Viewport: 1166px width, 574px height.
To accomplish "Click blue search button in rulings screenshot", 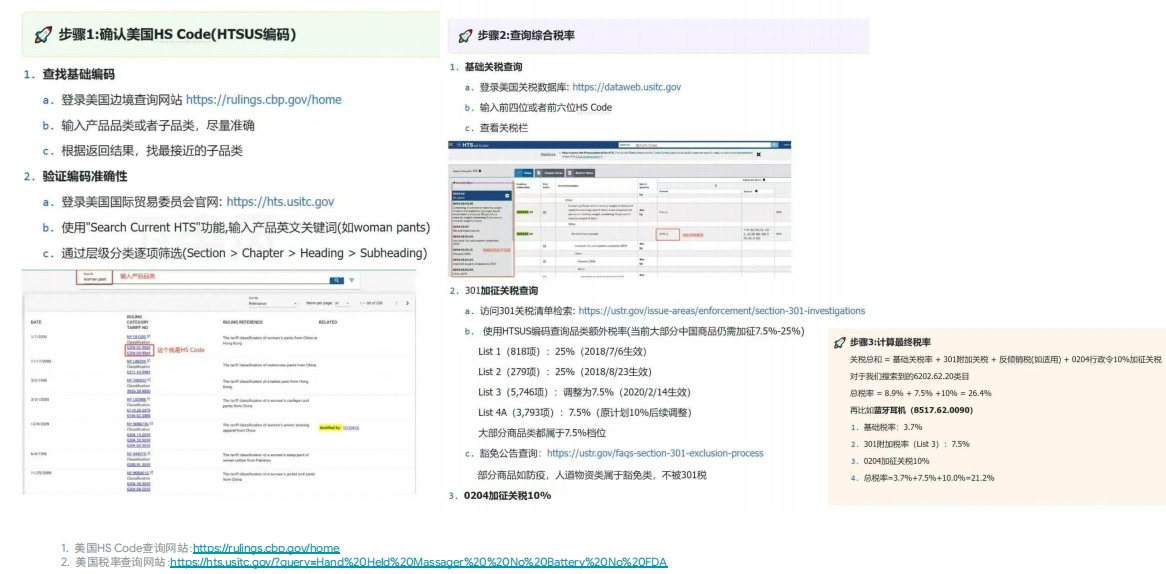I will [x=337, y=282].
